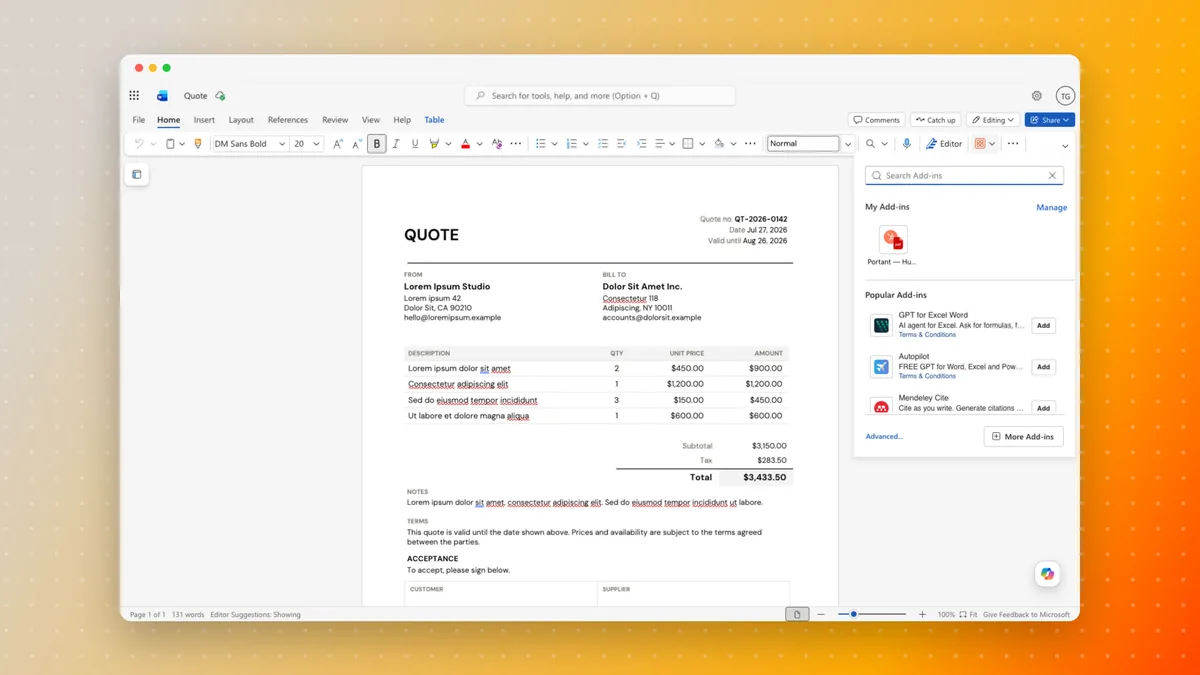Screen dimensions: 1200x675
Task: Open the Add-ins ribbon button
Action: (980, 144)
